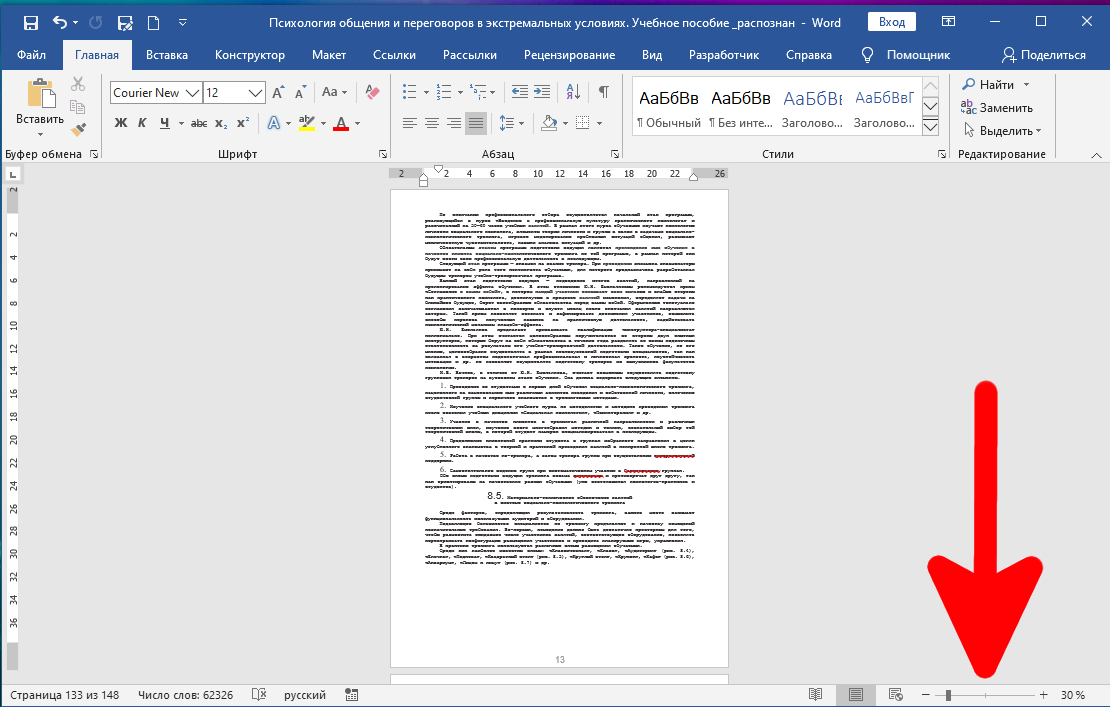Switch to the Вставка tab

(167, 54)
